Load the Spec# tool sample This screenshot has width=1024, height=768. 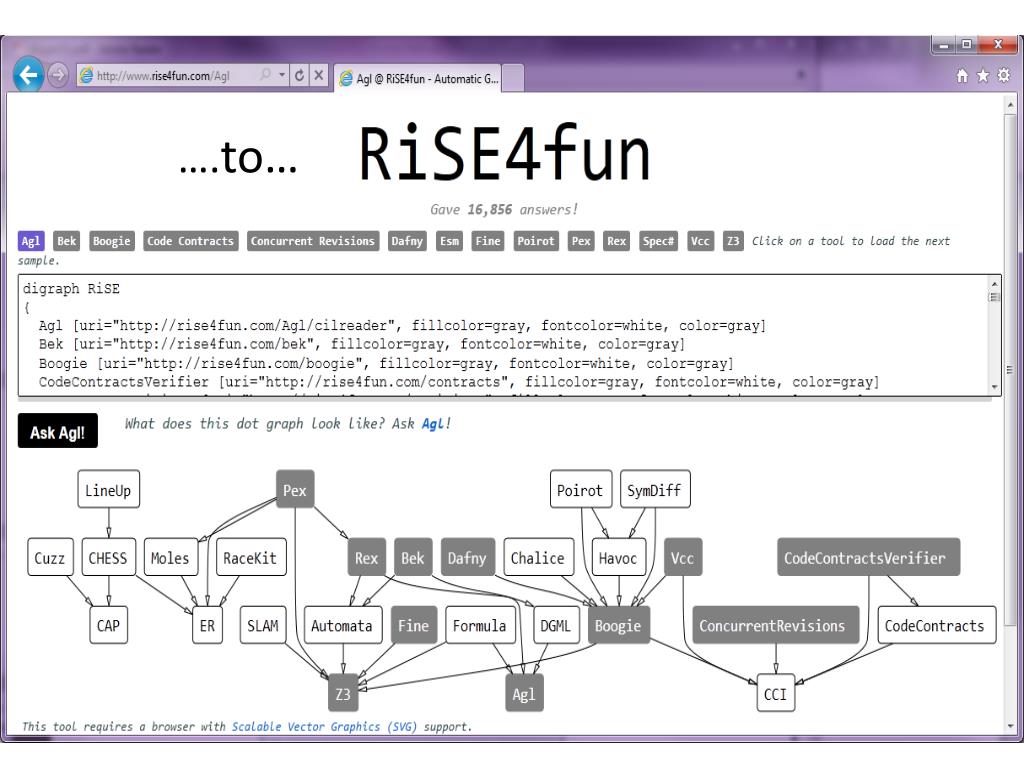point(658,241)
